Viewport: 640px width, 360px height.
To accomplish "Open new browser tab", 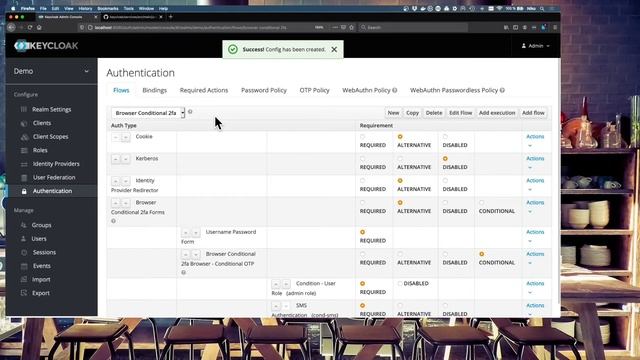I will [171, 17].
